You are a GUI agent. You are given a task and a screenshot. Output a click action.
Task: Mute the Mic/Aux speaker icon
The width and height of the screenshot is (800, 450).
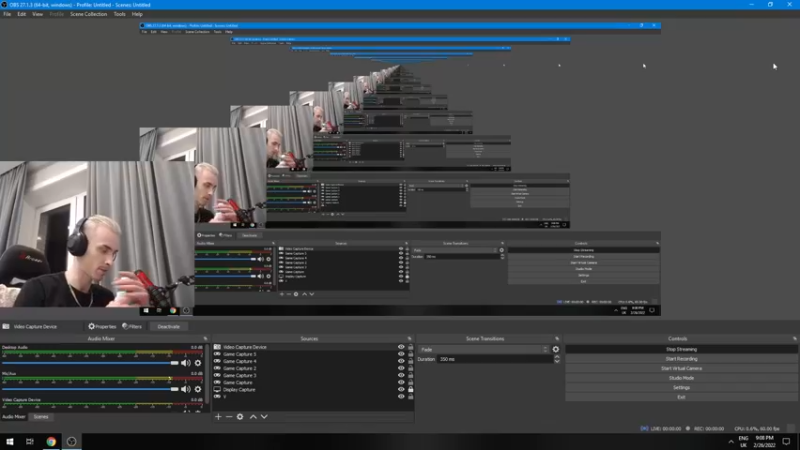tap(185, 389)
